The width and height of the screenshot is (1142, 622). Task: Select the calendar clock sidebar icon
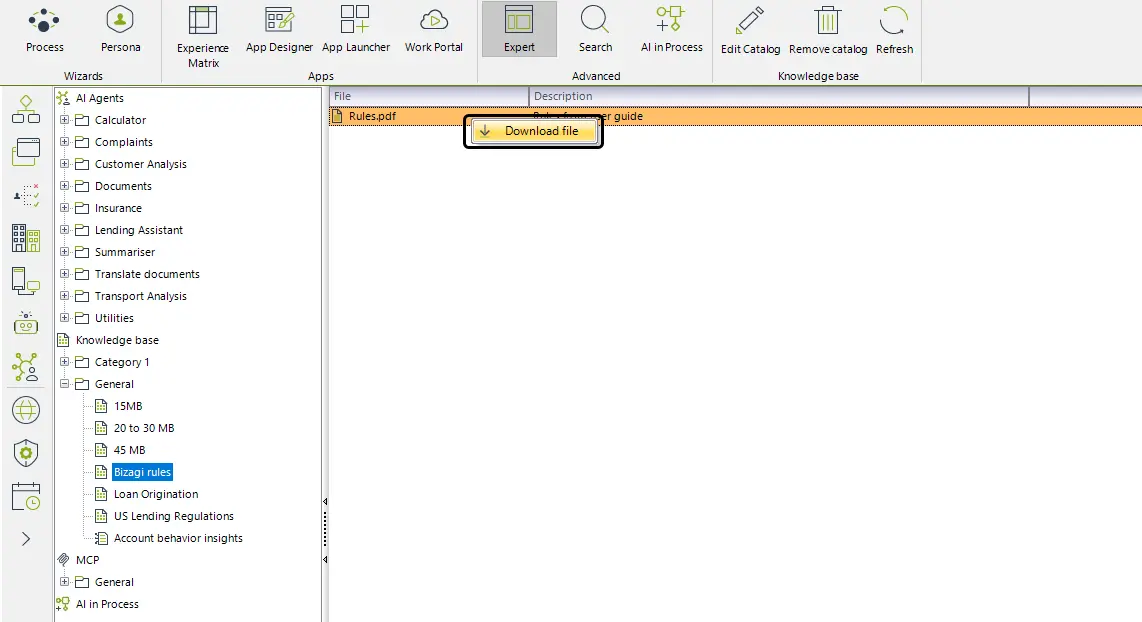point(25,497)
